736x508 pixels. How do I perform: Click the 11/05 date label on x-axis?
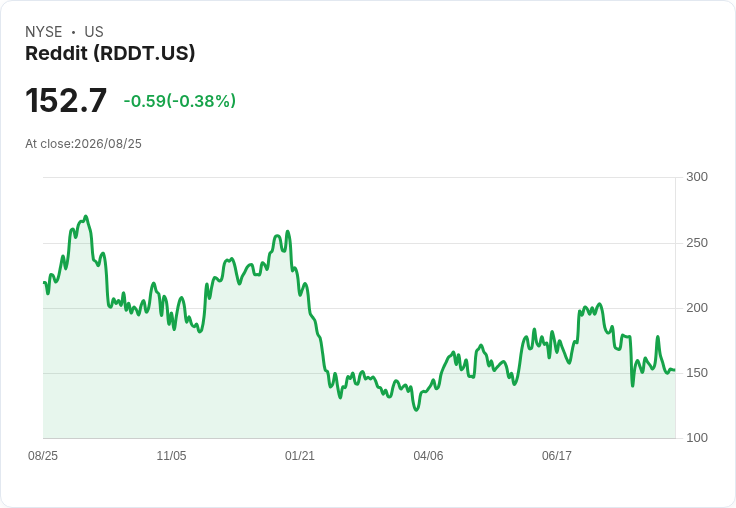point(171,455)
